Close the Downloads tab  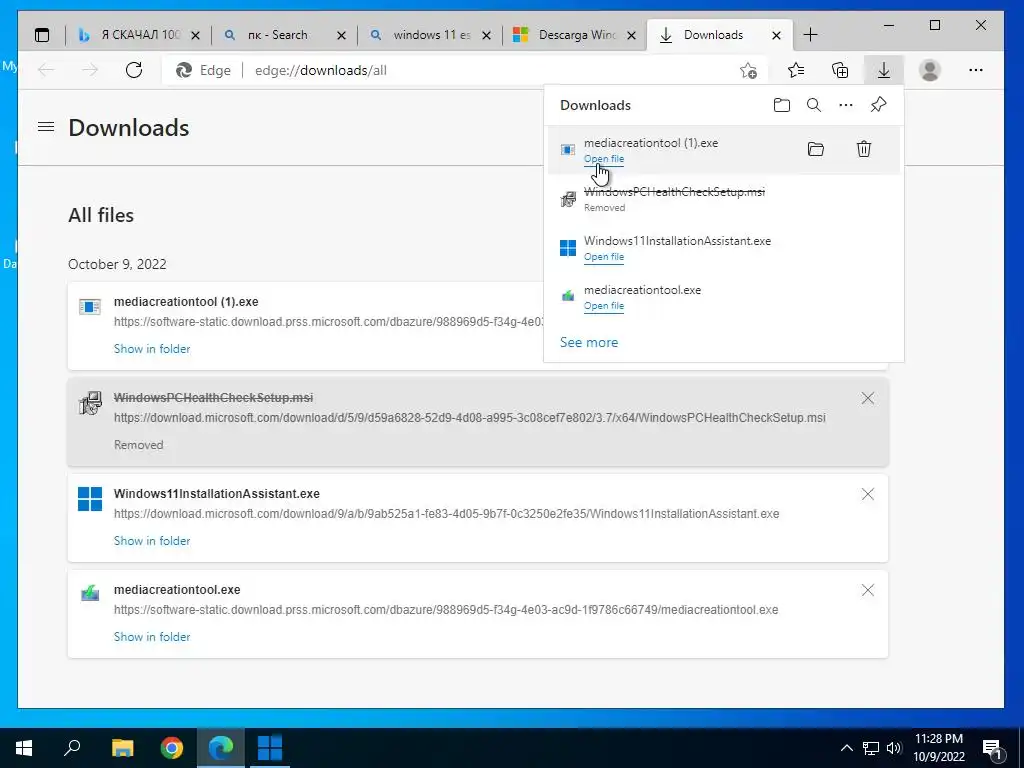point(776,35)
